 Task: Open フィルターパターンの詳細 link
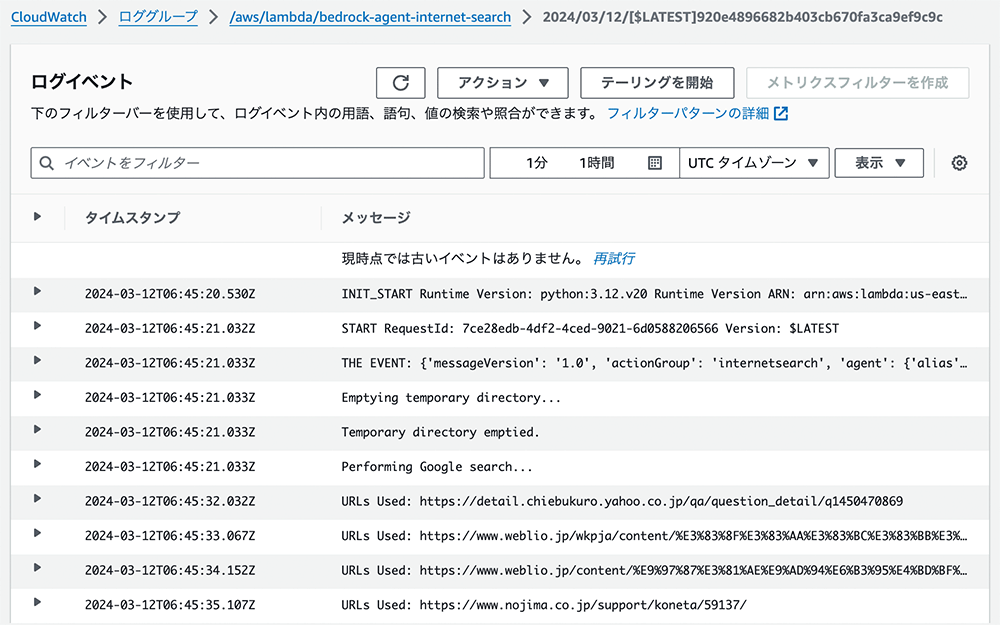pyautogui.click(x=688, y=114)
